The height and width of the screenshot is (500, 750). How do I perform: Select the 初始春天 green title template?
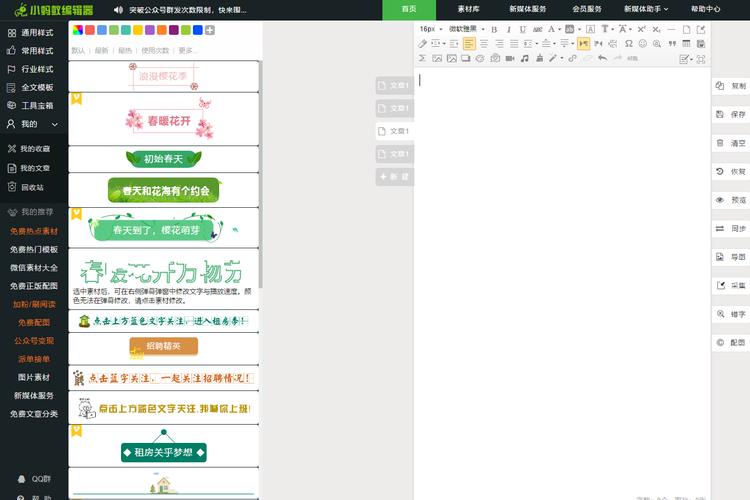[164, 159]
